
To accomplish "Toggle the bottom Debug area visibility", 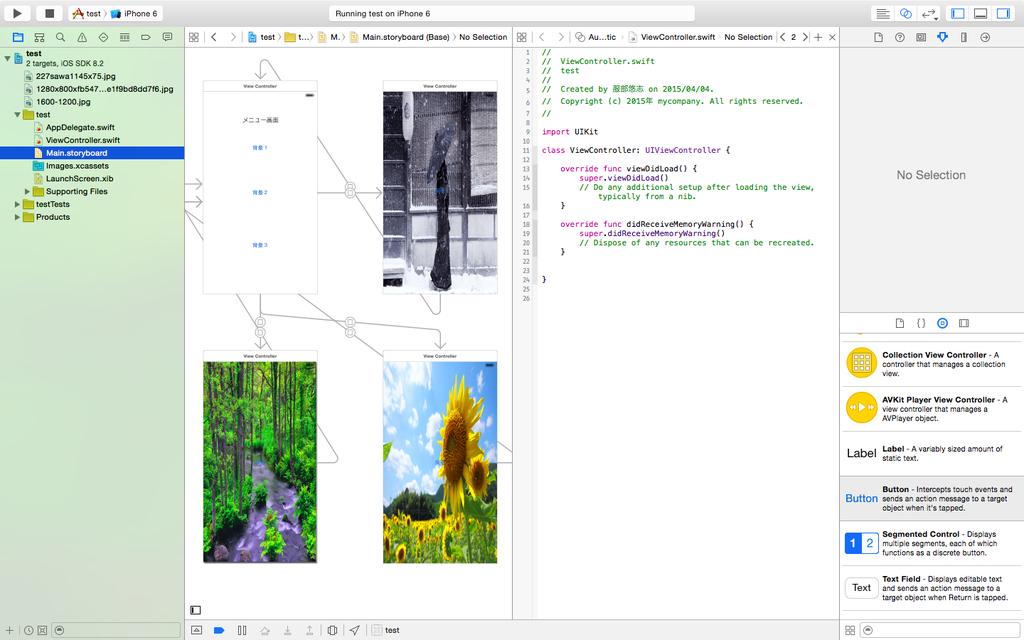I will coord(980,13).
